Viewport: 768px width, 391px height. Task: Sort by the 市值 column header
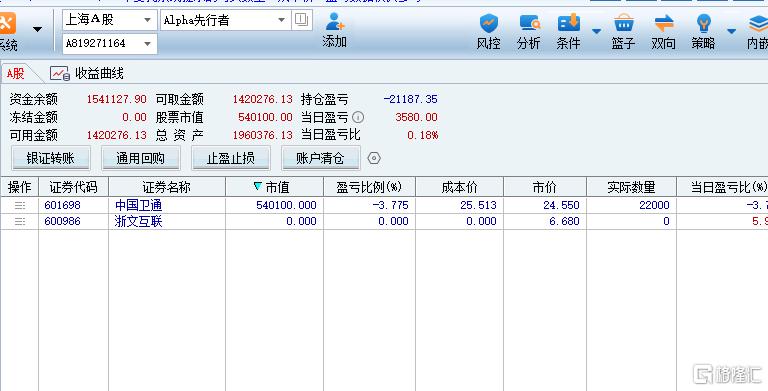click(274, 187)
